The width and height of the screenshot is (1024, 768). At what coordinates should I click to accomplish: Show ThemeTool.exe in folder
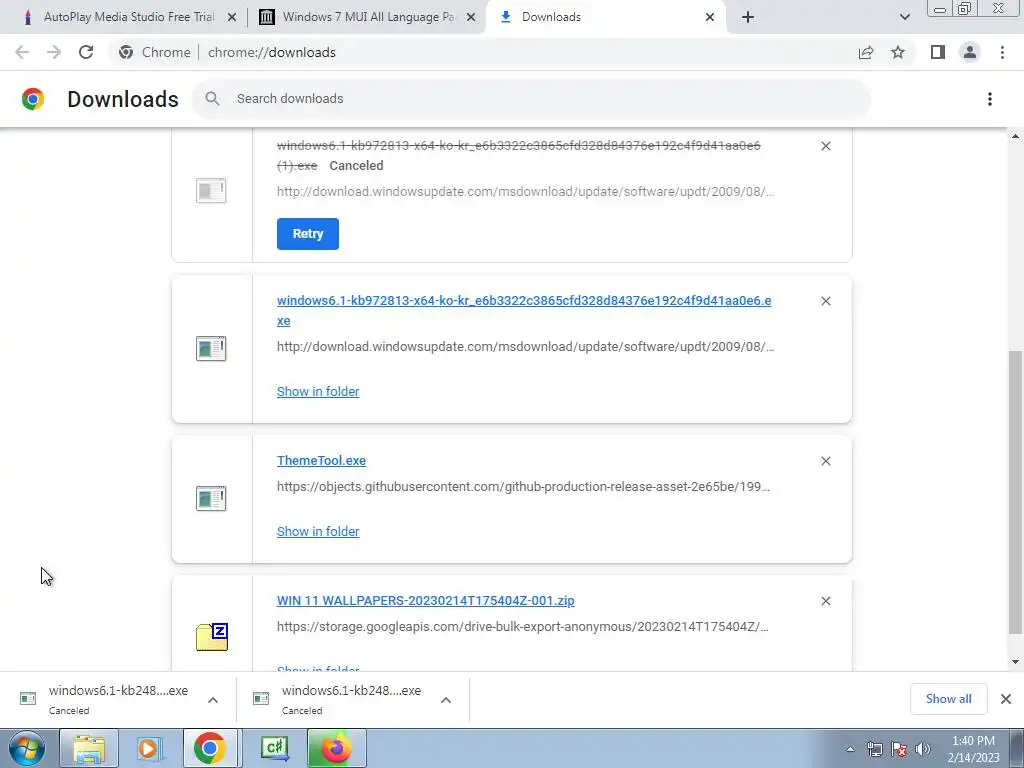coord(318,532)
